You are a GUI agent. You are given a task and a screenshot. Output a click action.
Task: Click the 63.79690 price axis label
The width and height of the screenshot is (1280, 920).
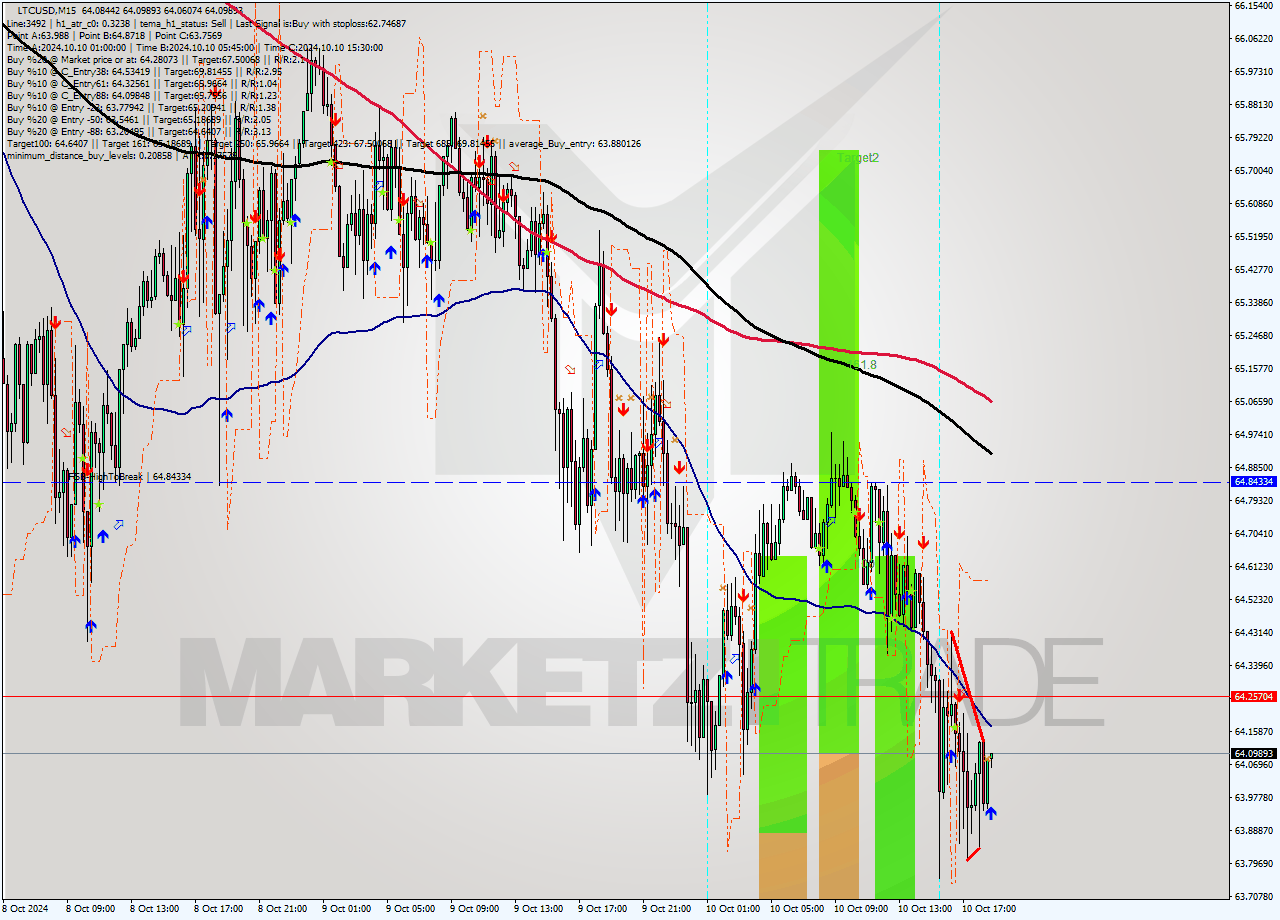coord(1254,863)
